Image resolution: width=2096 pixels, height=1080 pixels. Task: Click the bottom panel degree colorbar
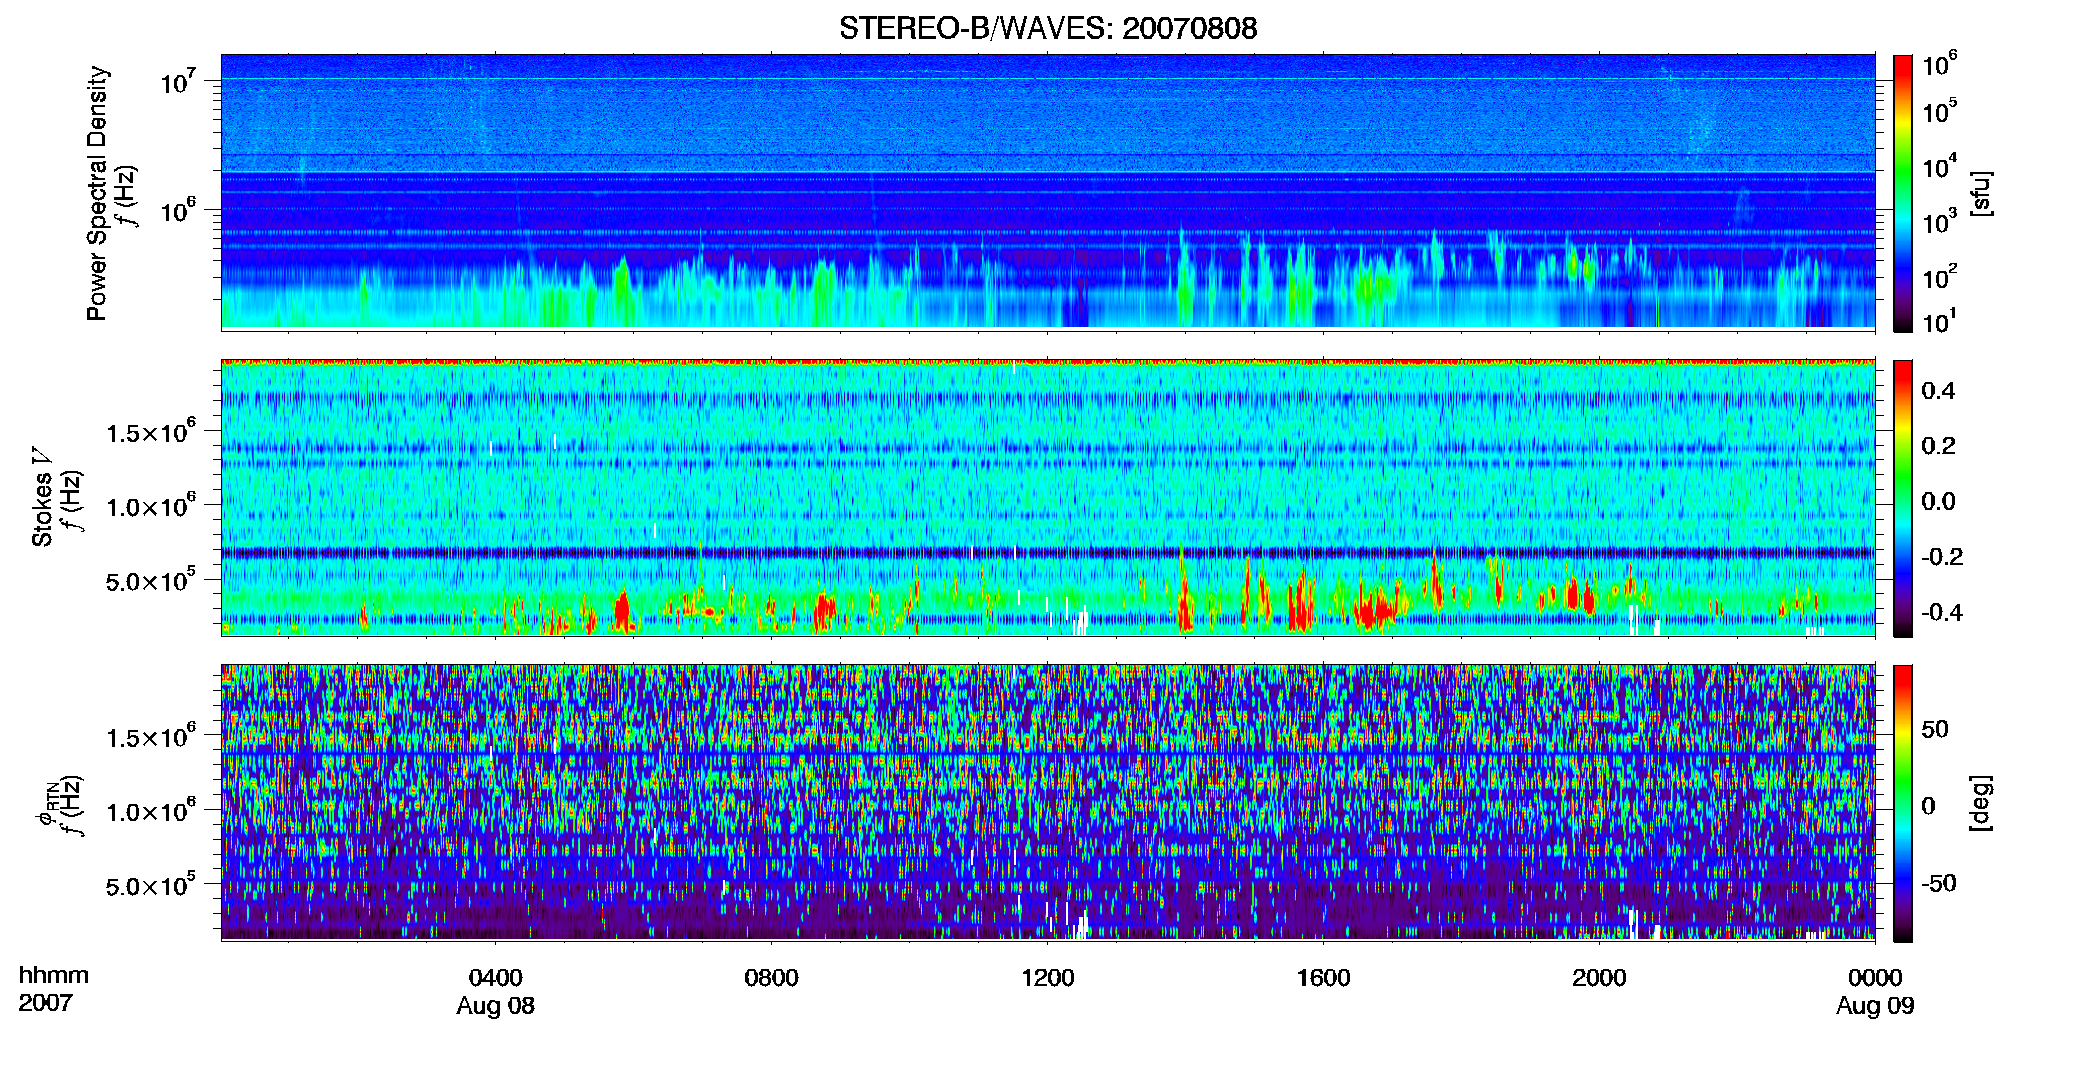point(1903,803)
